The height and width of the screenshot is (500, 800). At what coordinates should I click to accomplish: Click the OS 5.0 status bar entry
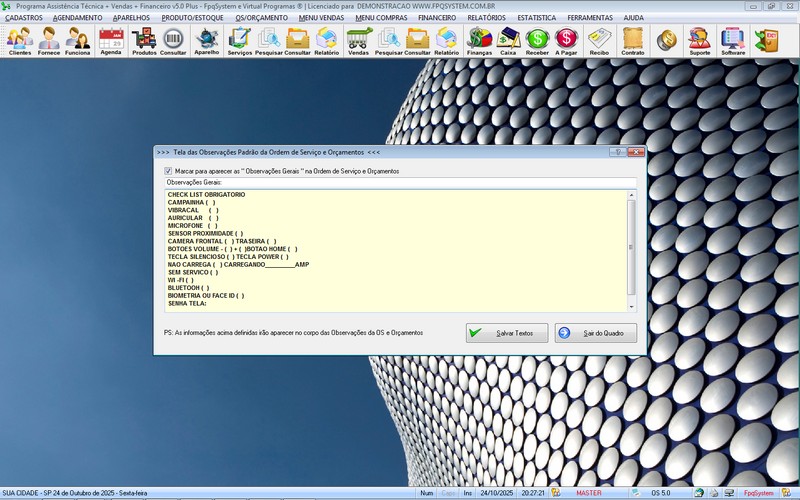pos(661,493)
